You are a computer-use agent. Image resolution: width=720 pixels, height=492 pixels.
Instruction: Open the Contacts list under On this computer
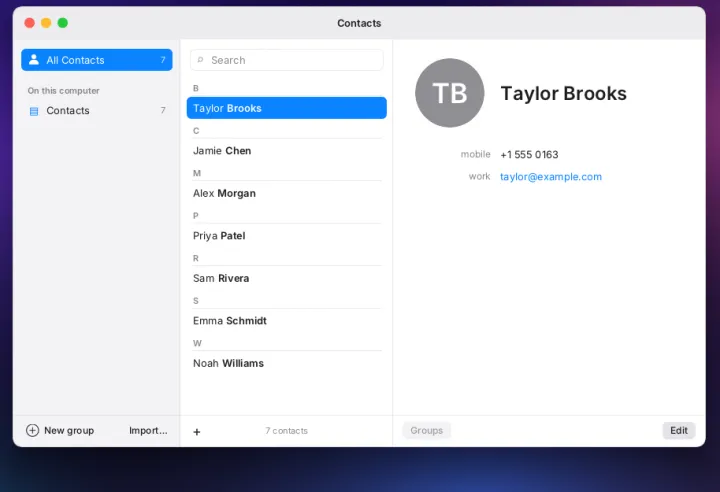(x=96, y=111)
